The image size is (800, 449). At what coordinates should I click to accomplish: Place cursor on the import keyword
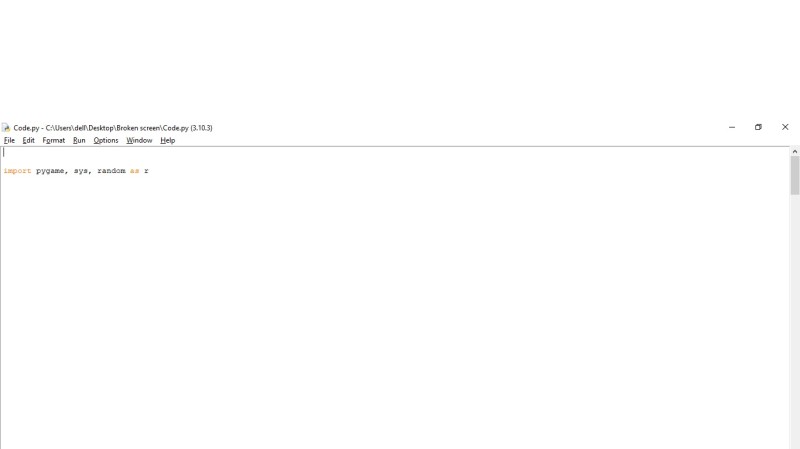(17, 171)
